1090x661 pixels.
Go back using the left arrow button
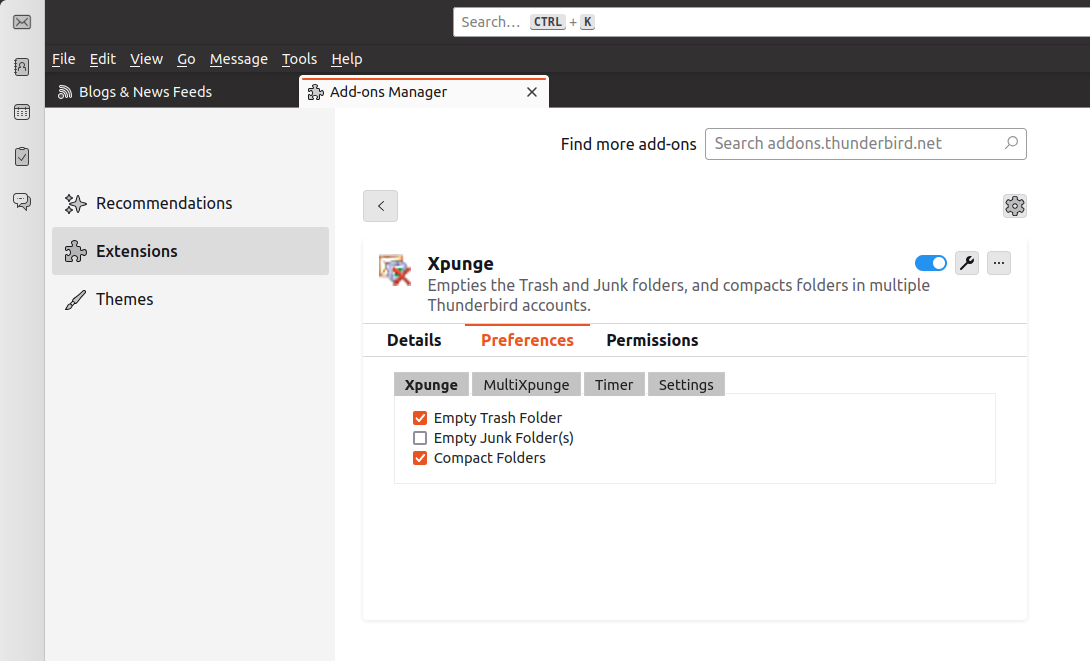(380, 206)
